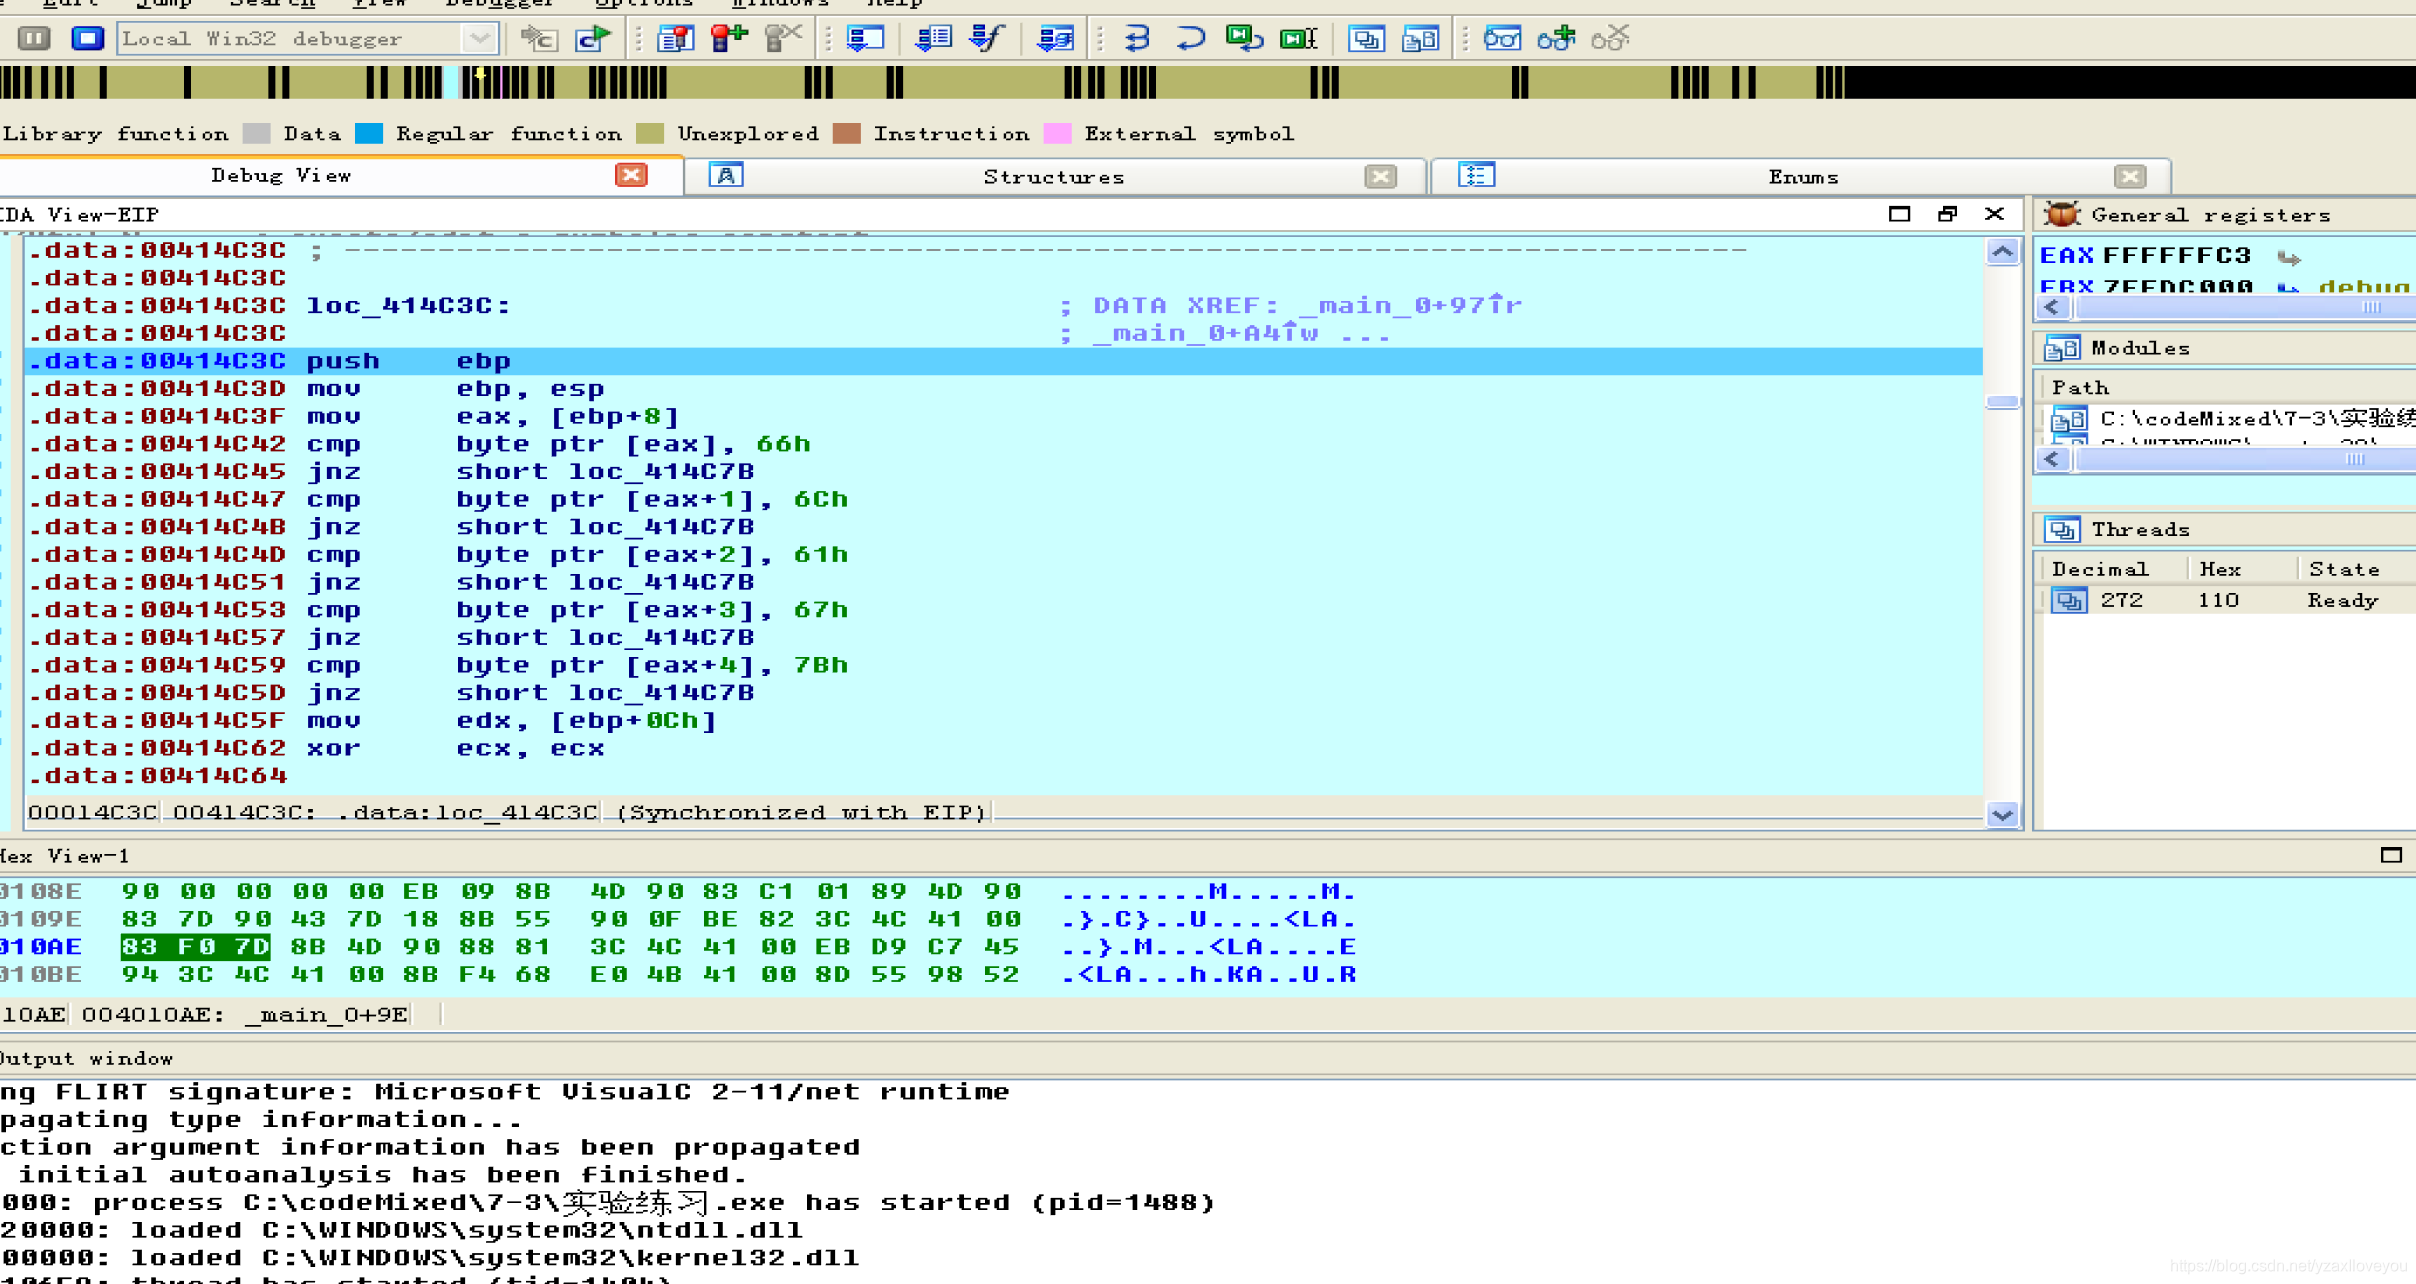Screen dimensions: 2416x1284
Task: Click the double-window icon with down arrow
Action: [x=1055, y=39]
